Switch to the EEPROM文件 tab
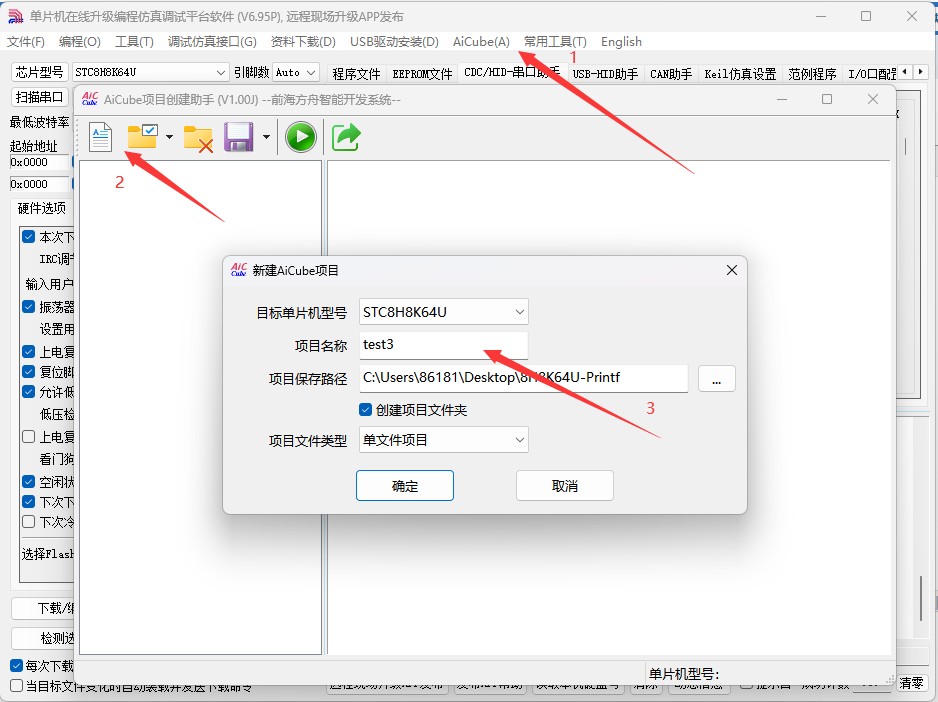 point(422,74)
